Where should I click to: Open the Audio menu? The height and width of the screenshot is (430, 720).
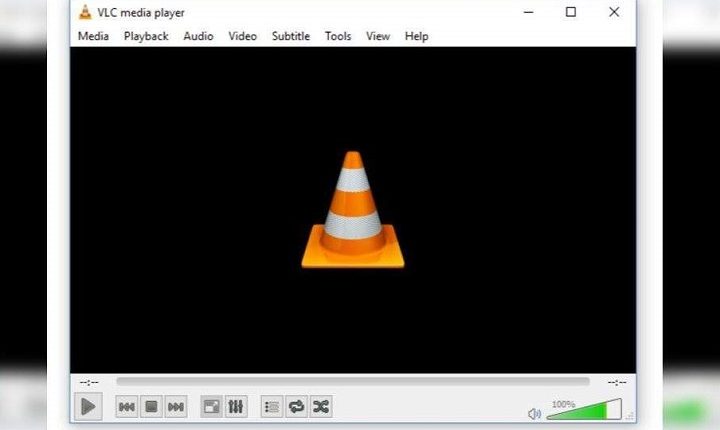pos(198,36)
